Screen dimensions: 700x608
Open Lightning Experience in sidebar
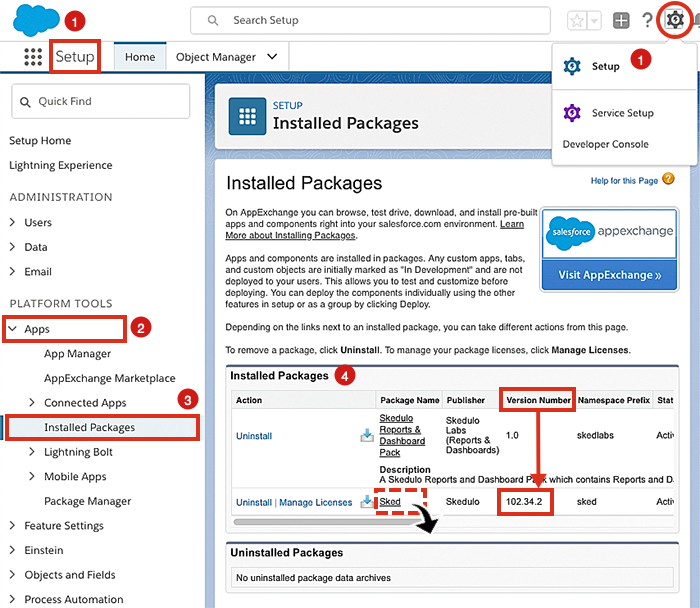click(61, 165)
